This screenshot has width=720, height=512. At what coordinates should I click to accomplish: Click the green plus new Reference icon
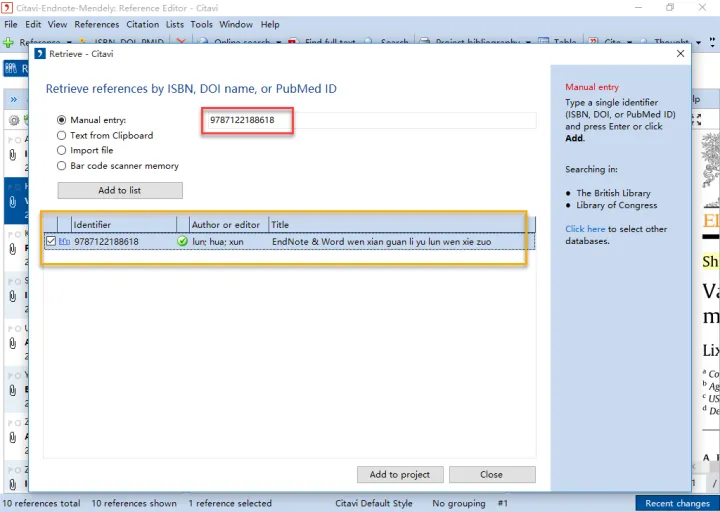(8, 42)
